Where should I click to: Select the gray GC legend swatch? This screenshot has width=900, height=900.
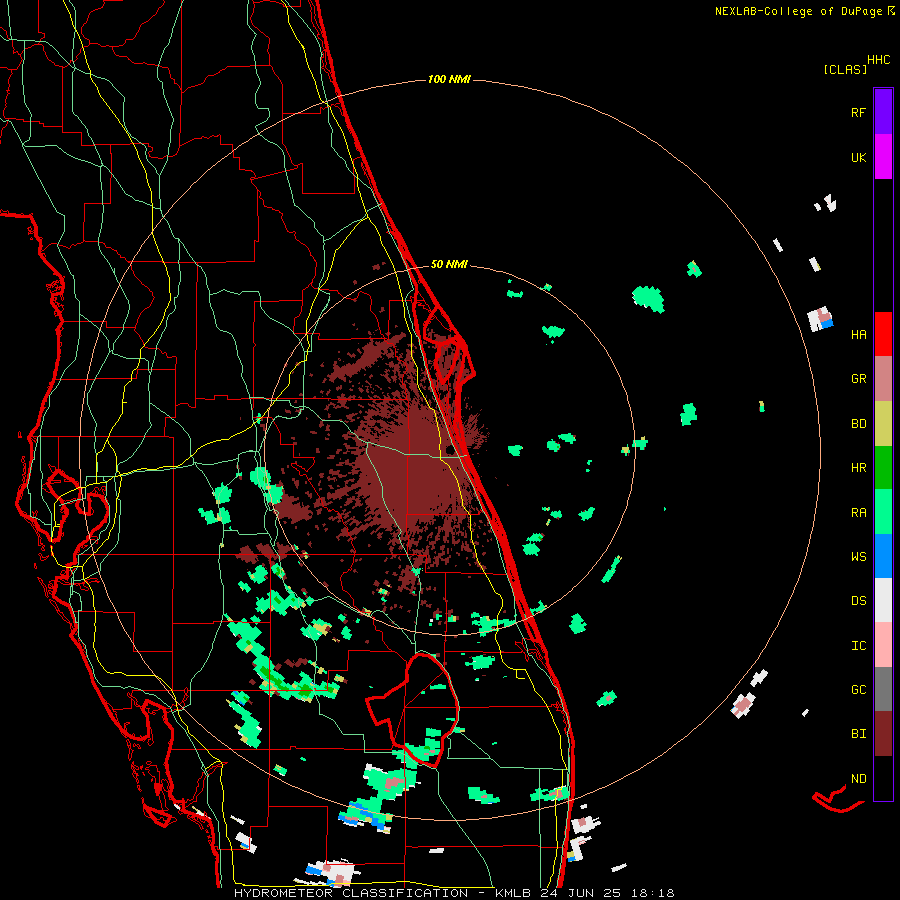[x=883, y=689]
